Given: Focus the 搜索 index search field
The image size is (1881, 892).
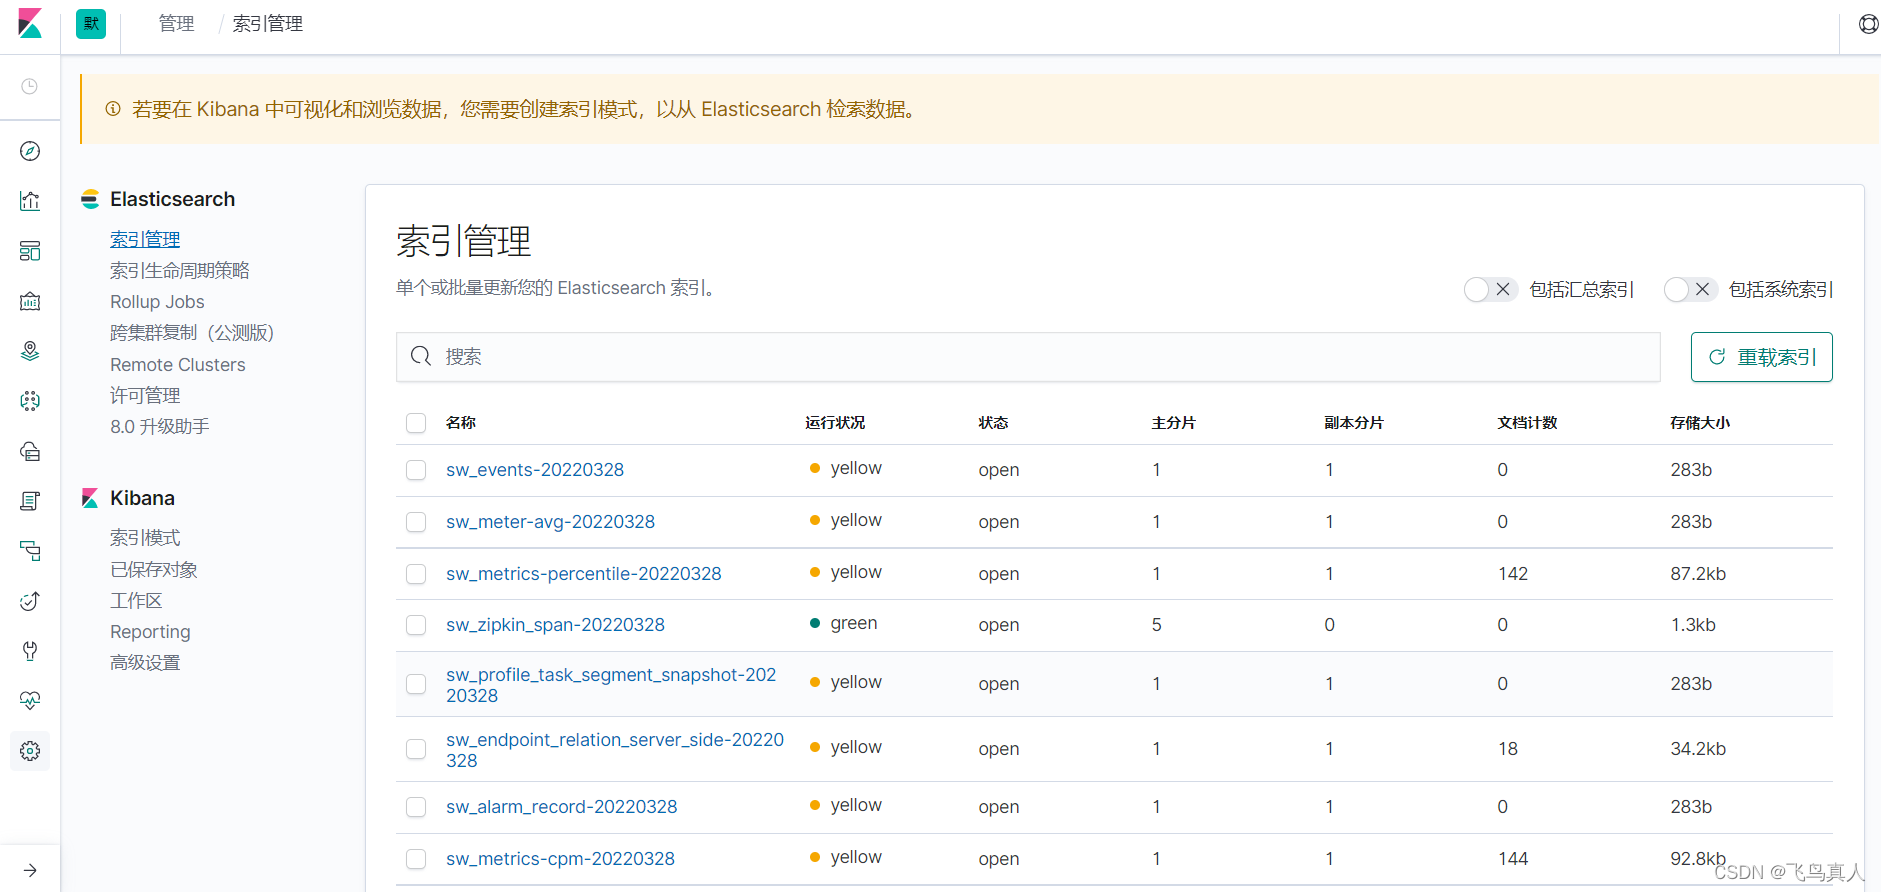Looking at the screenshot, I should 1028,357.
